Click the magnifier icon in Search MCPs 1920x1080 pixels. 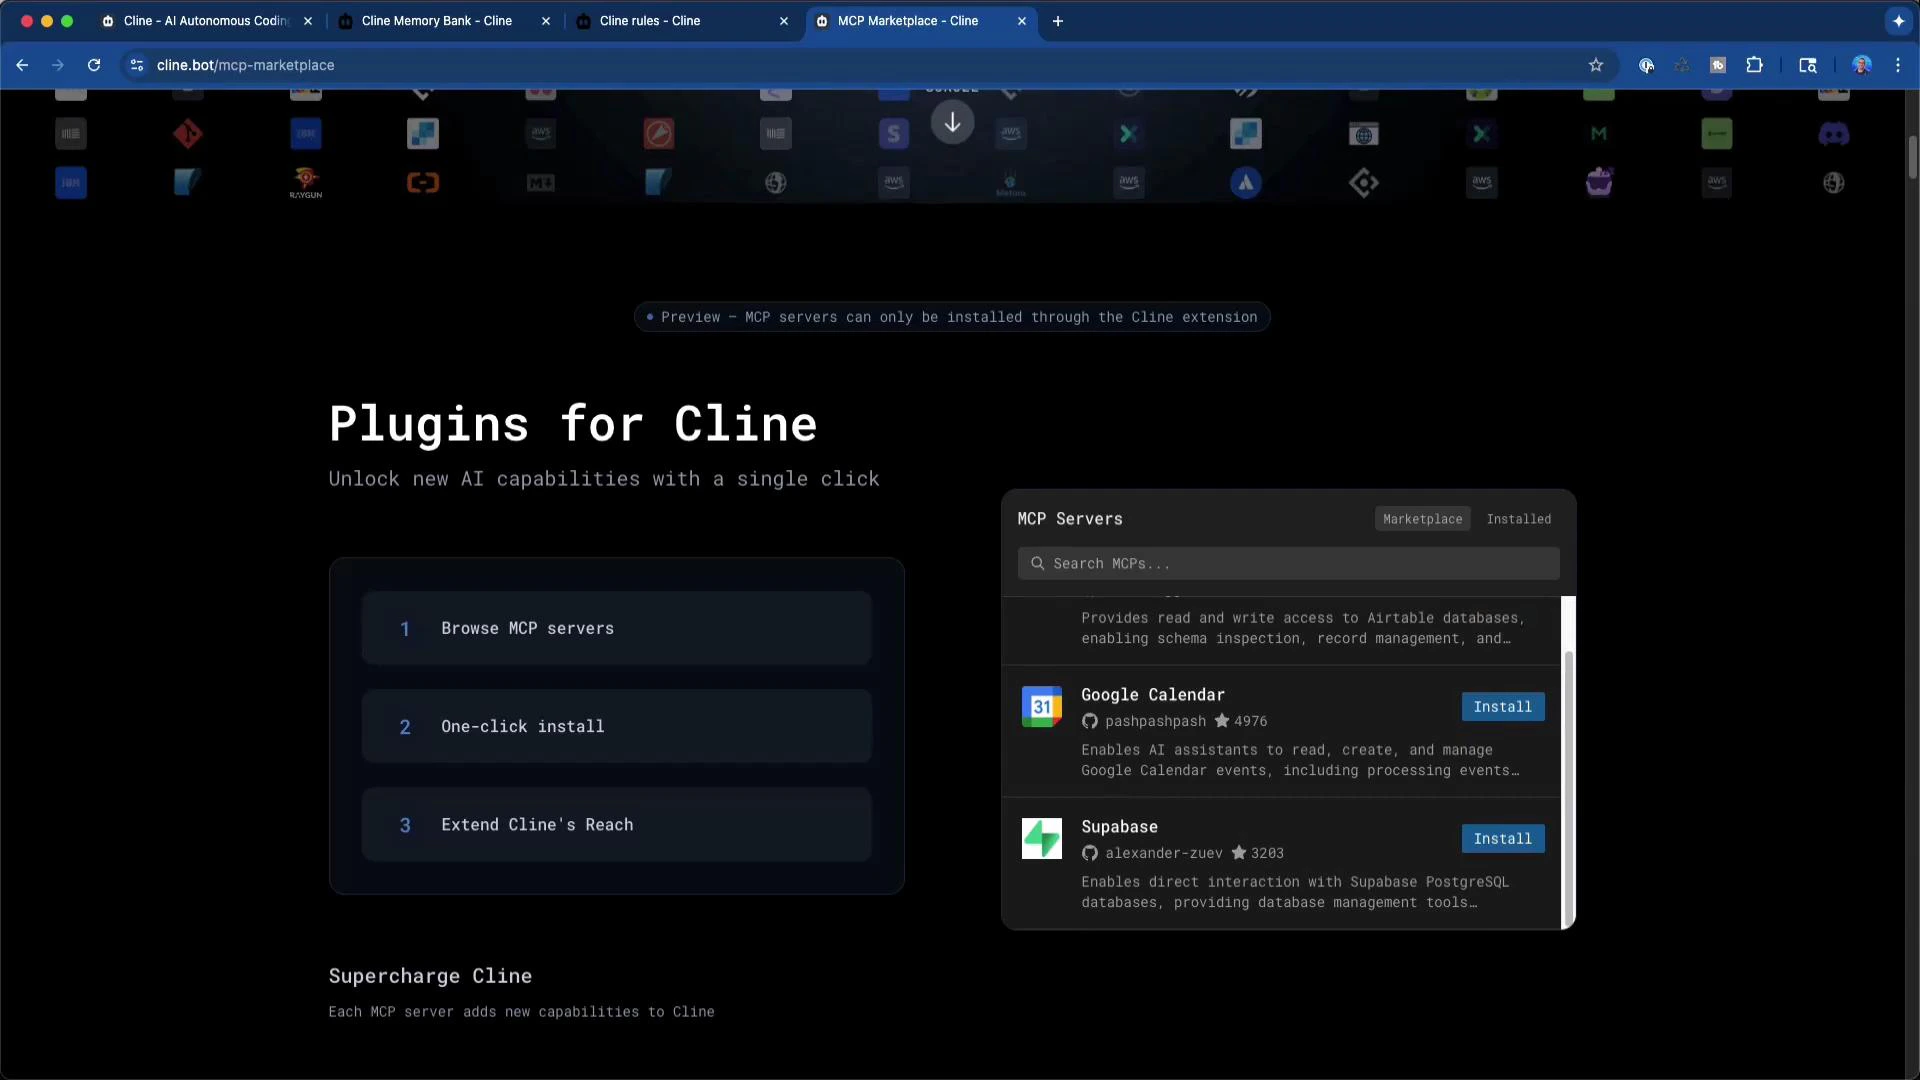pos(1037,563)
